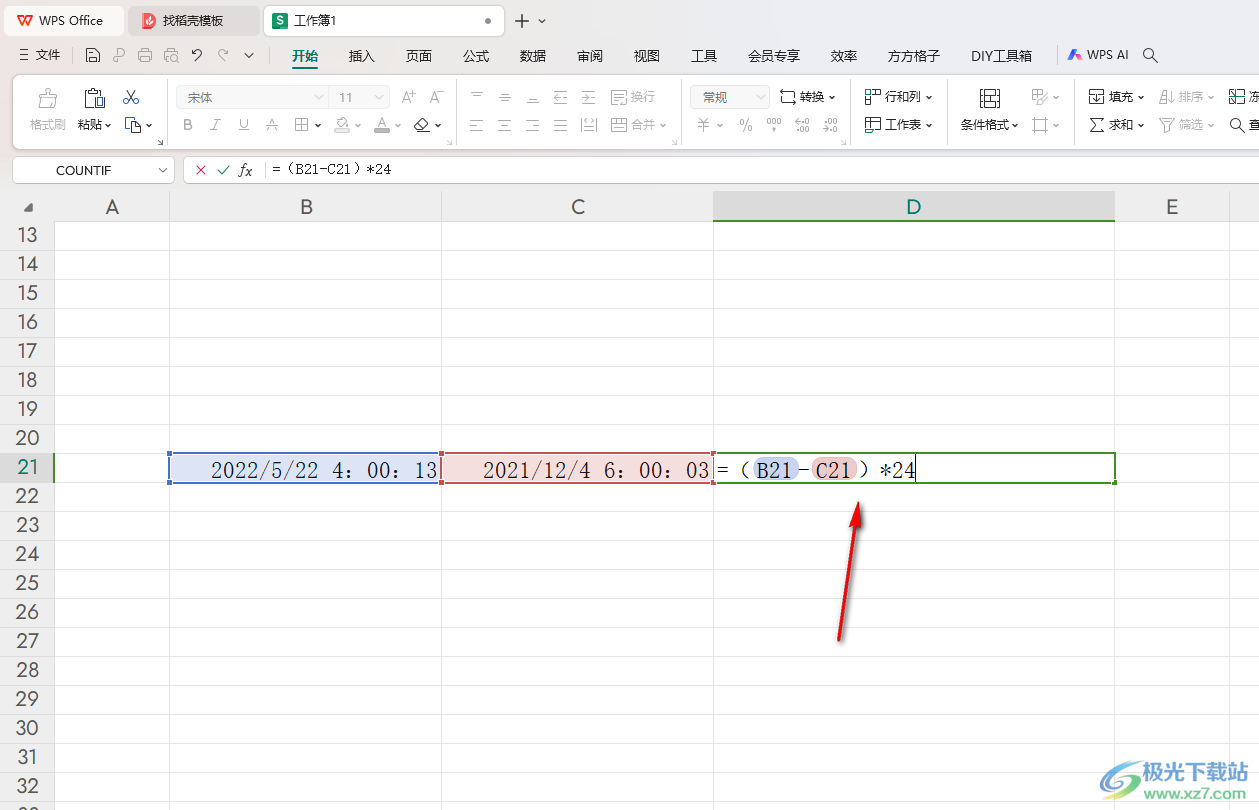1259x810 pixels.
Task: Switch to the 找稻壳模板 document tab
Action: [x=193, y=20]
